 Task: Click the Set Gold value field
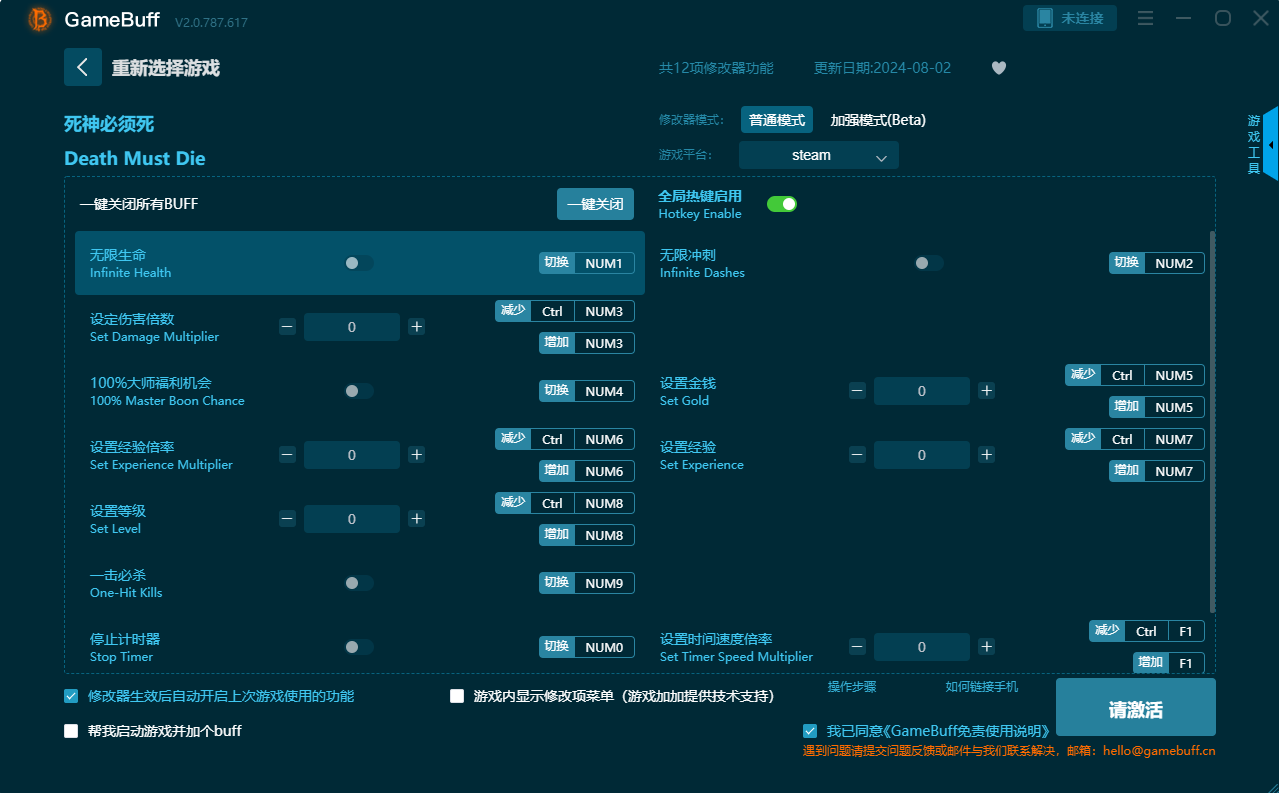(922, 391)
